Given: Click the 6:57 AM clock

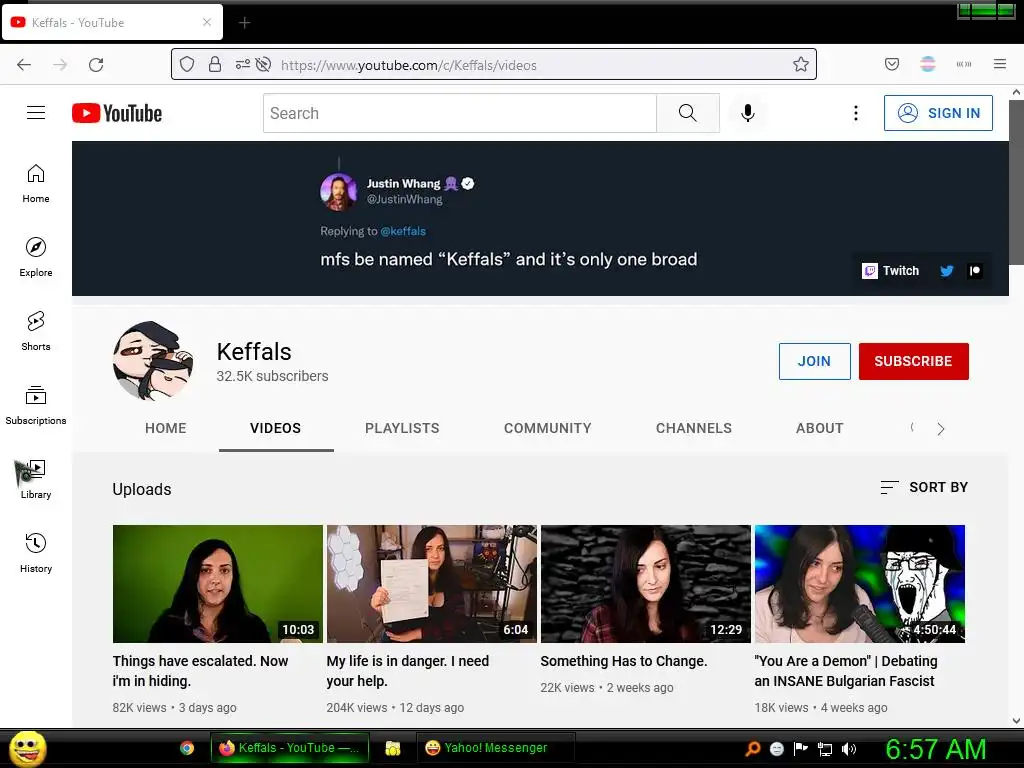Looking at the screenshot, I should 935,749.
